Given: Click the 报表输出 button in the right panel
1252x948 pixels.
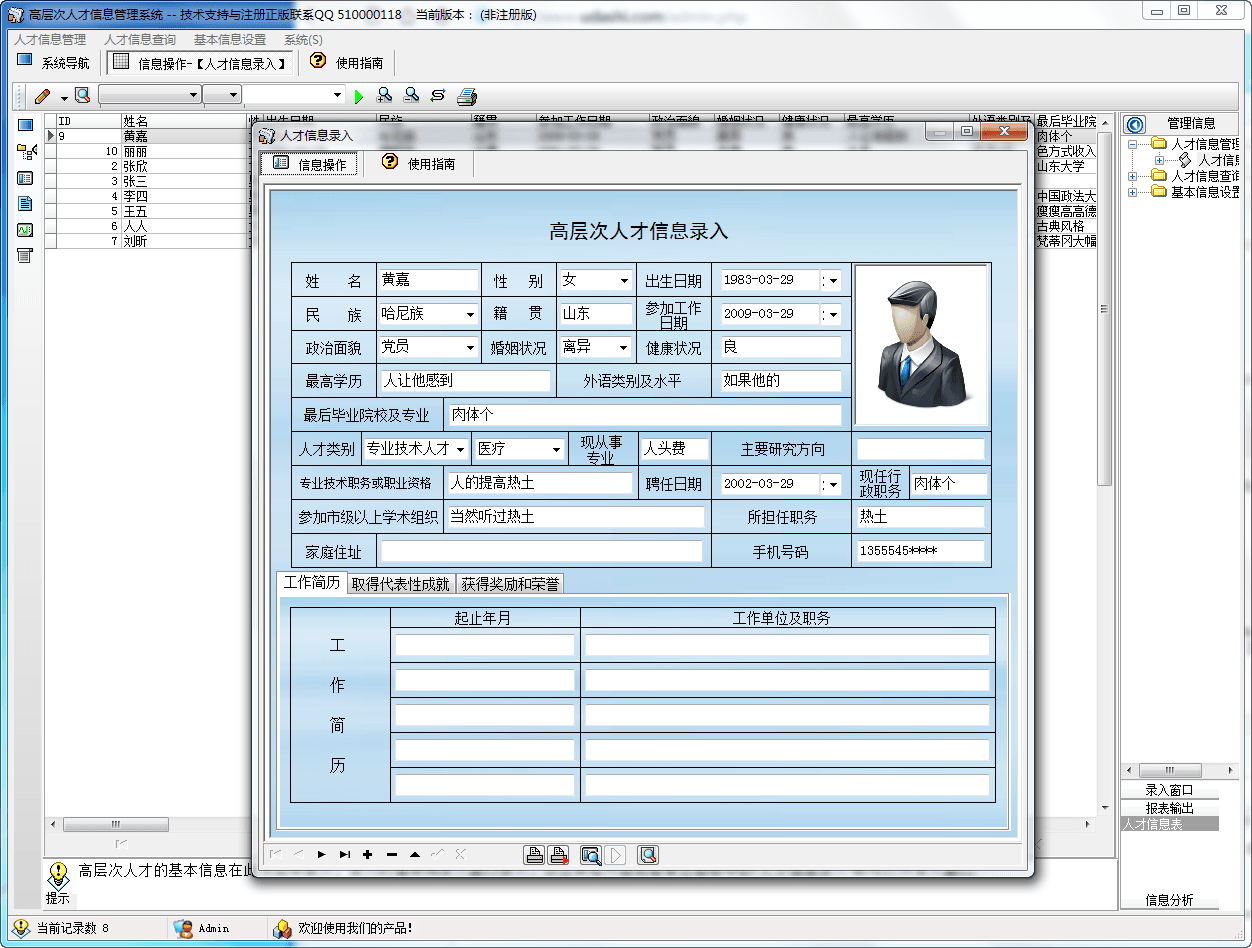Looking at the screenshot, I should point(1172,807).
